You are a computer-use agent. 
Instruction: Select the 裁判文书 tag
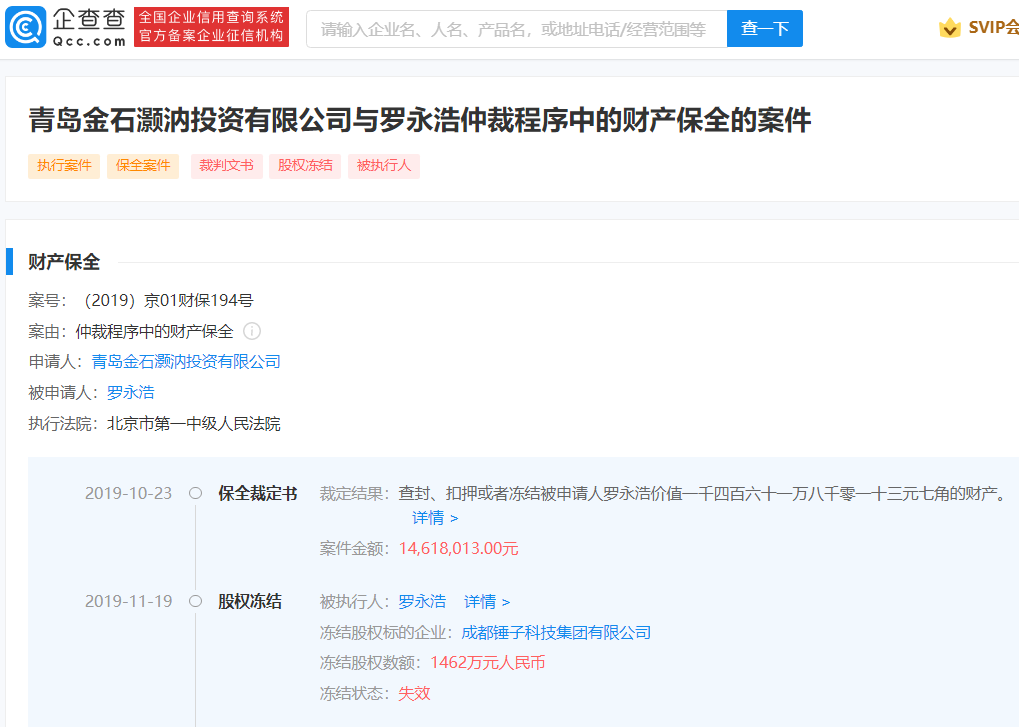pyautogui.click(x=226, y=166)
